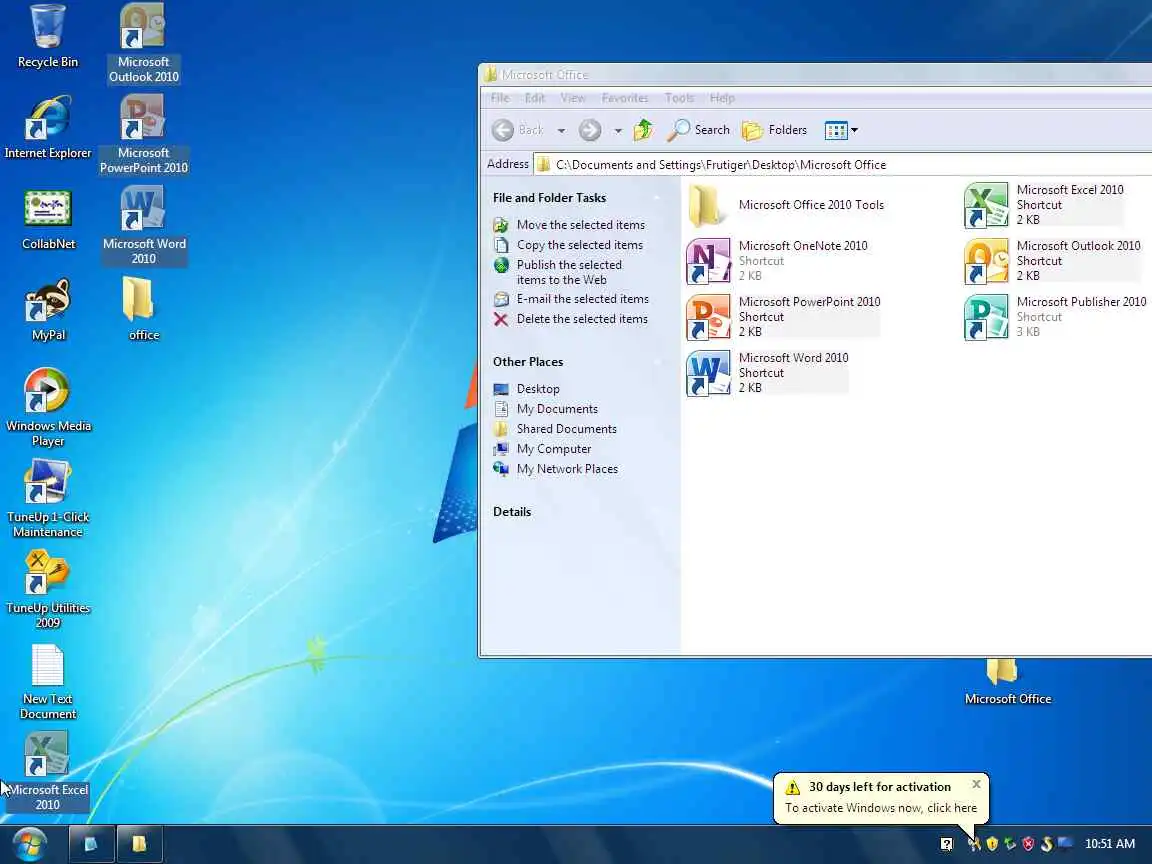The height and width of the screenshot is (864, 1152).
Task: Toggle the Folders pane in Explorer toolbar
Action: pyautogui.click(x=774, y=130)
